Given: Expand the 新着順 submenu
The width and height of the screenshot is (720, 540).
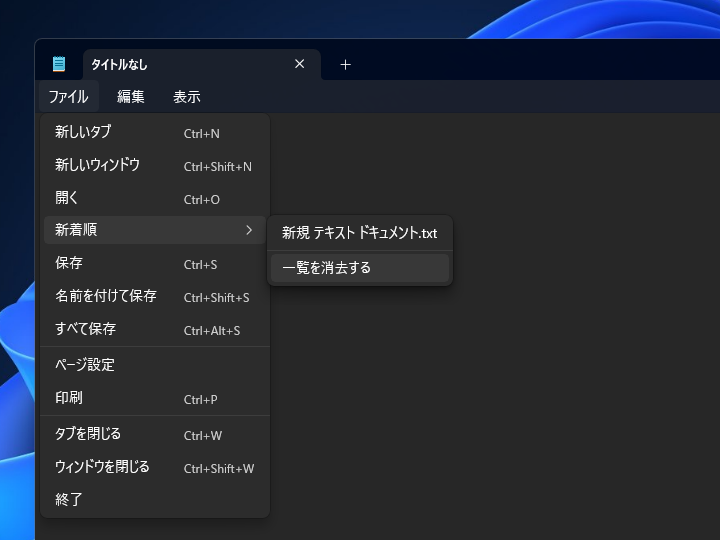Looking at the screenshot, I should 155,230.
